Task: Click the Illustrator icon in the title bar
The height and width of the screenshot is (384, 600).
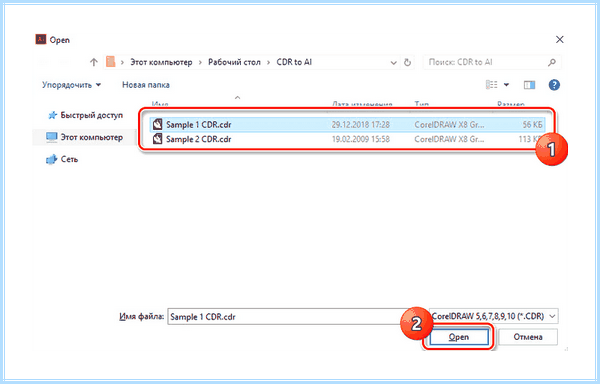Action: click(41, 39)
